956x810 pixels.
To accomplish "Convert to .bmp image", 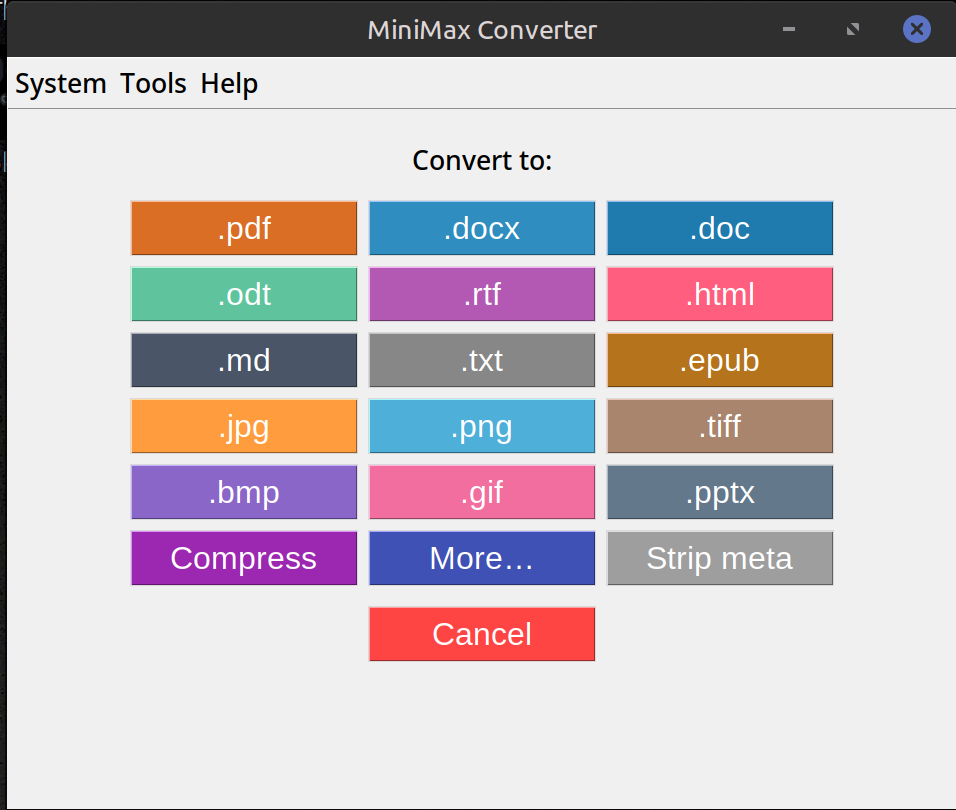I will 244,492.
